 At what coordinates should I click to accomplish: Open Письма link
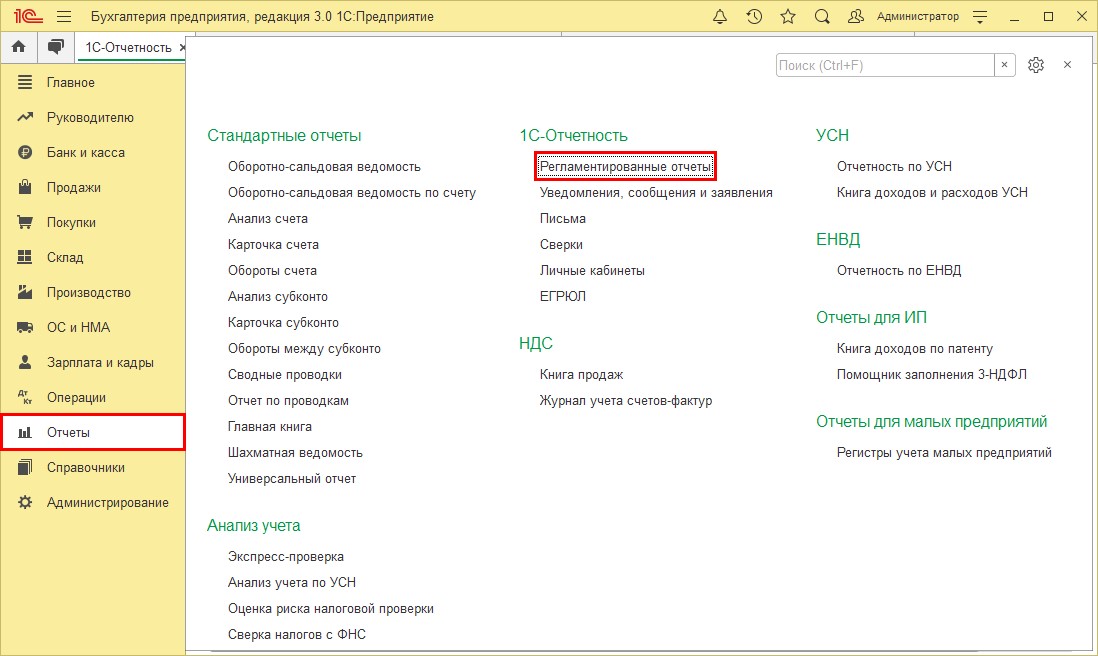click(x=562, y=218)
